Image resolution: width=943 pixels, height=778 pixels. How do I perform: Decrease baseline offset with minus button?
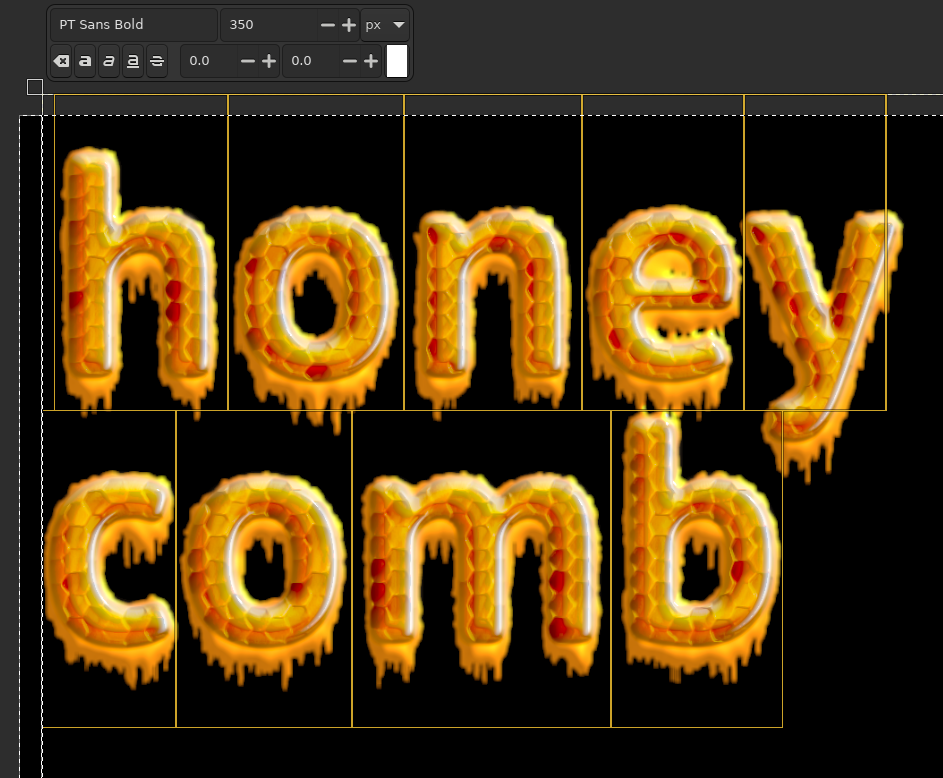tap(248, 61)
